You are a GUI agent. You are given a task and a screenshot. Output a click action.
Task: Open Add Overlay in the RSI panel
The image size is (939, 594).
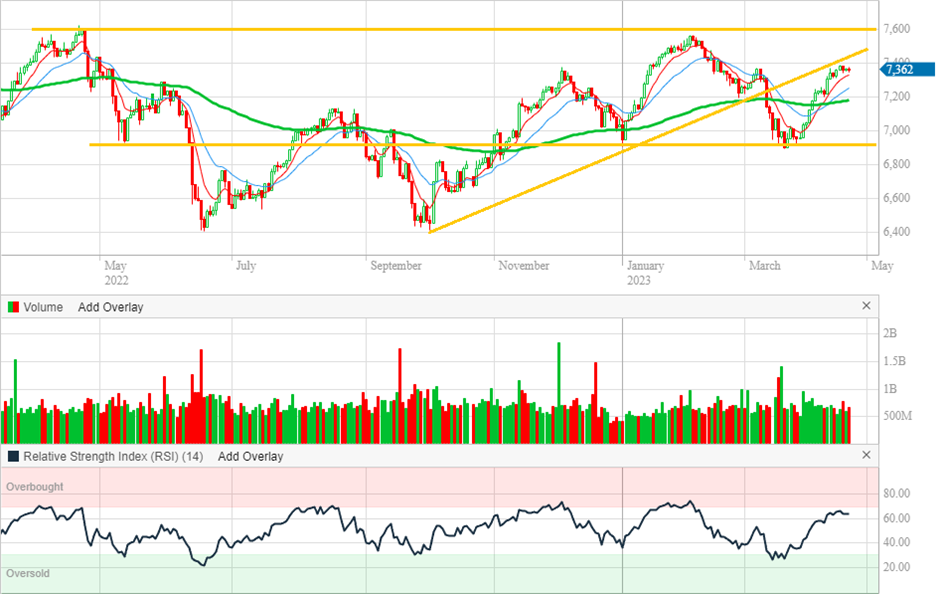(x=250, y=456)
